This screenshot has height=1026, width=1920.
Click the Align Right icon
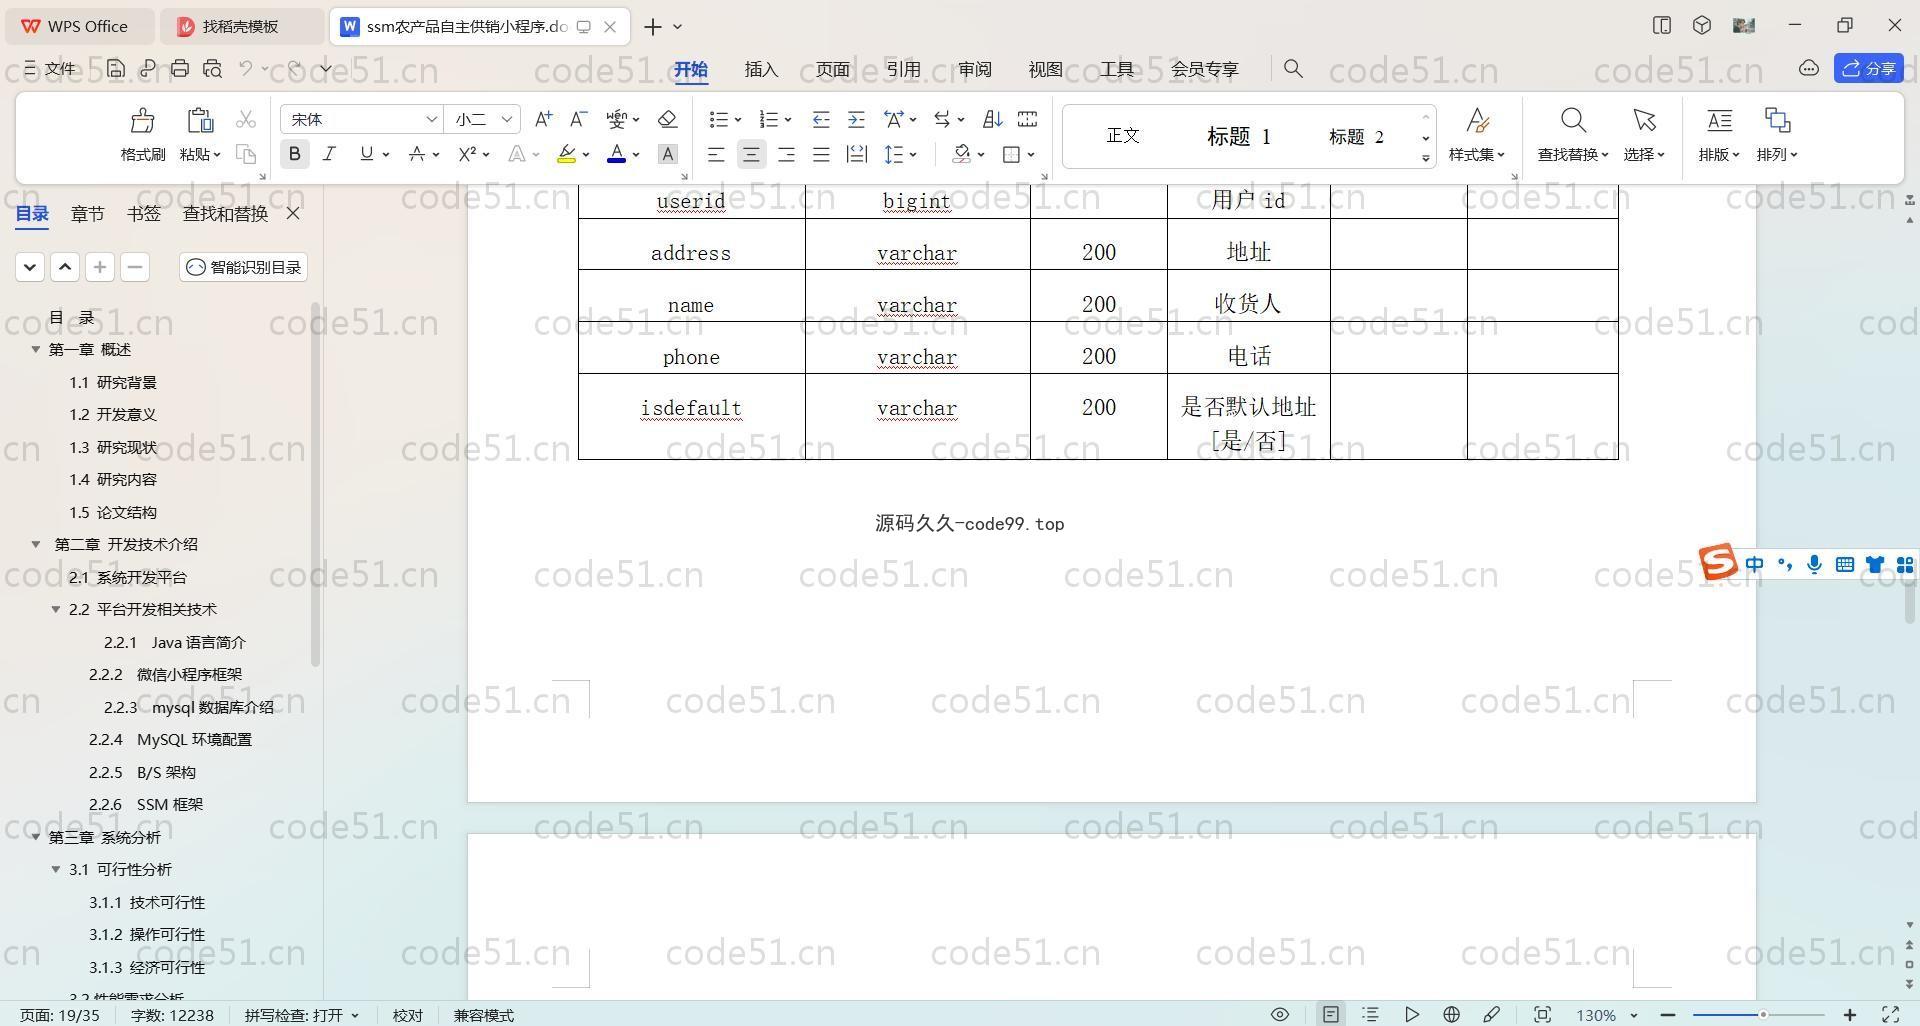[x=787, y=154]
